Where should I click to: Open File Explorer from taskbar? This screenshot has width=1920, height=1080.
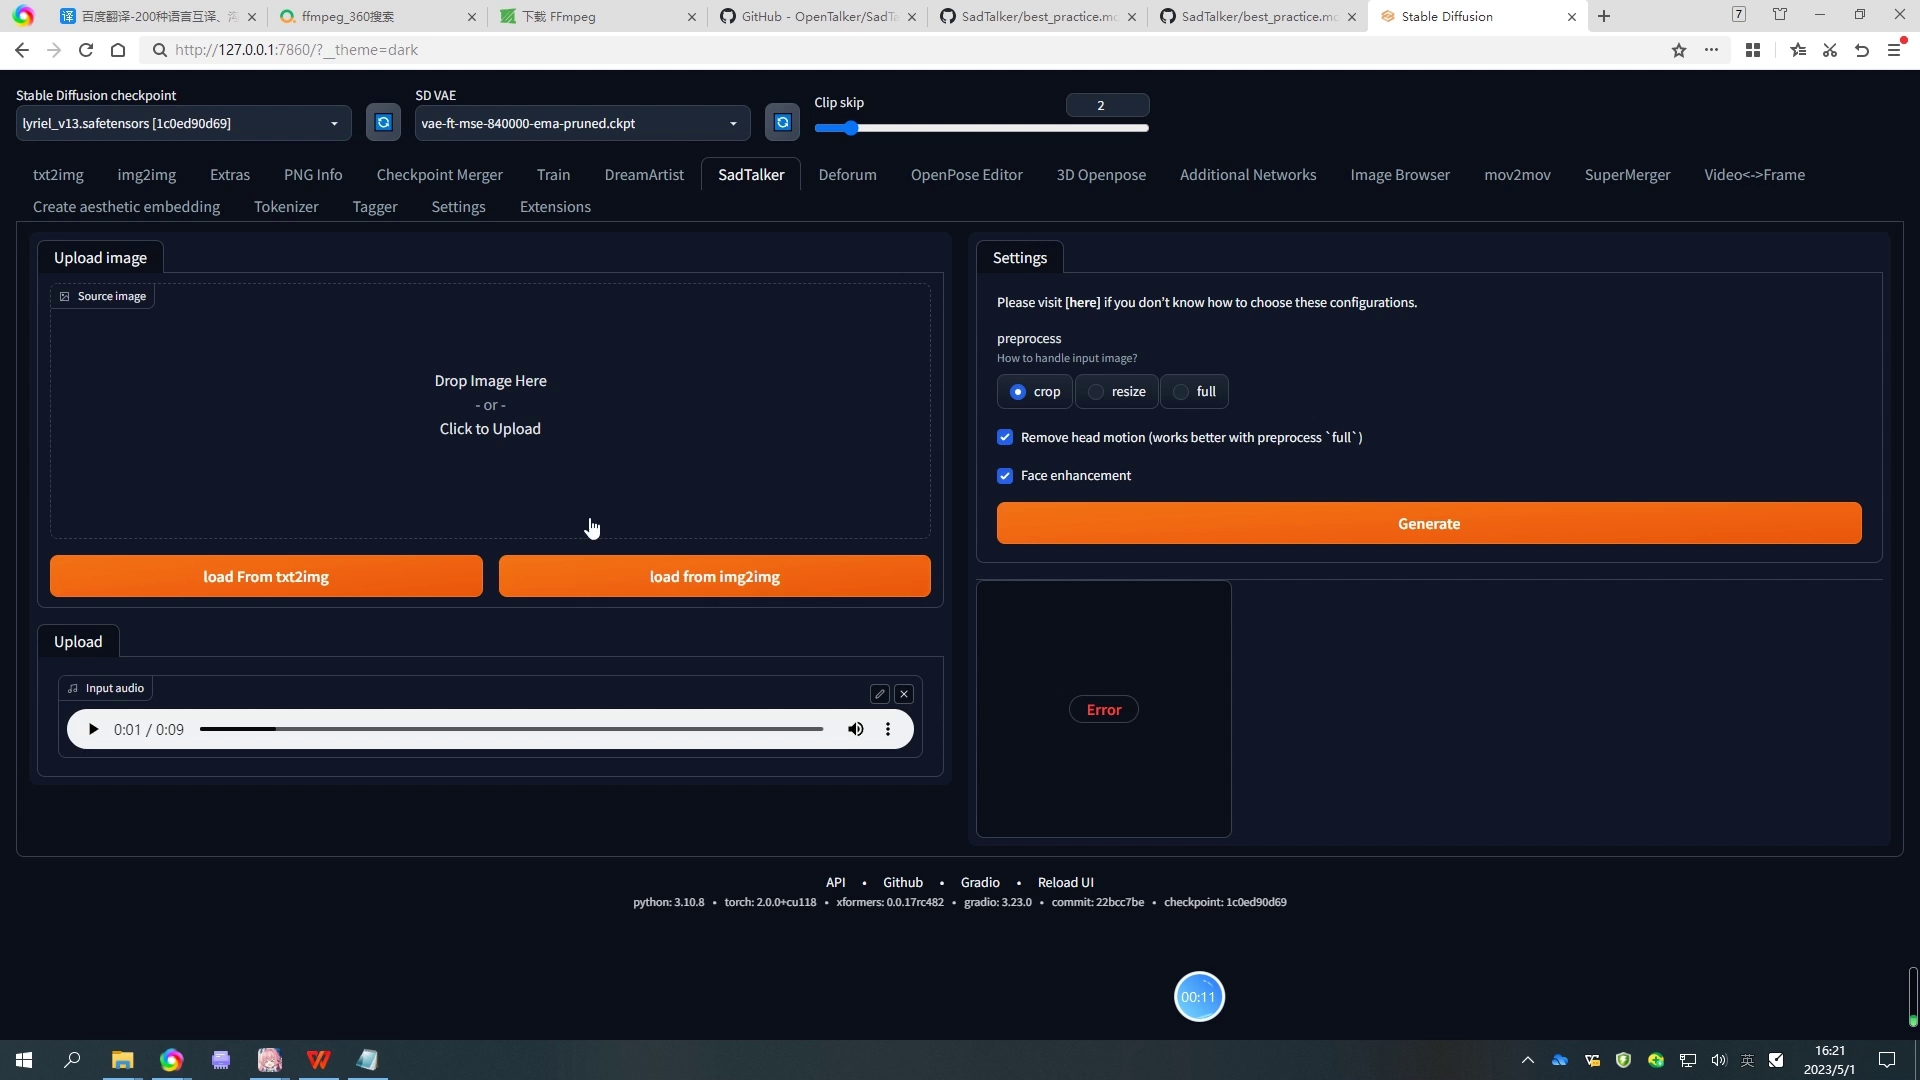click(122, 1060)
